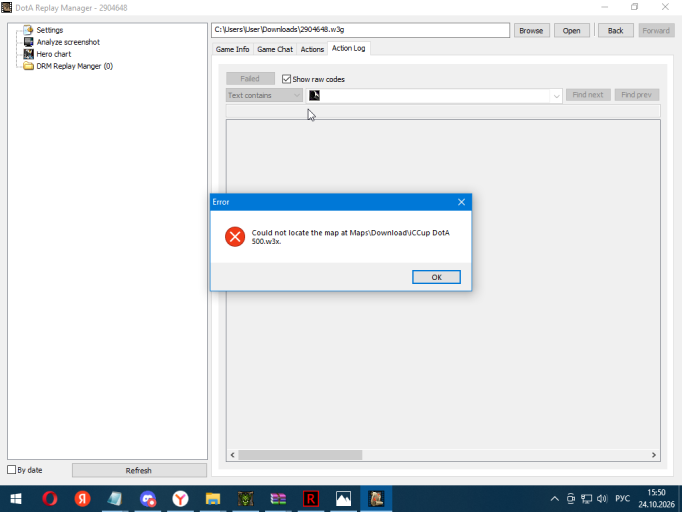Screen dimensions: 682x512
Task: Enable the By date checkbox
Action: click(12, 470)
